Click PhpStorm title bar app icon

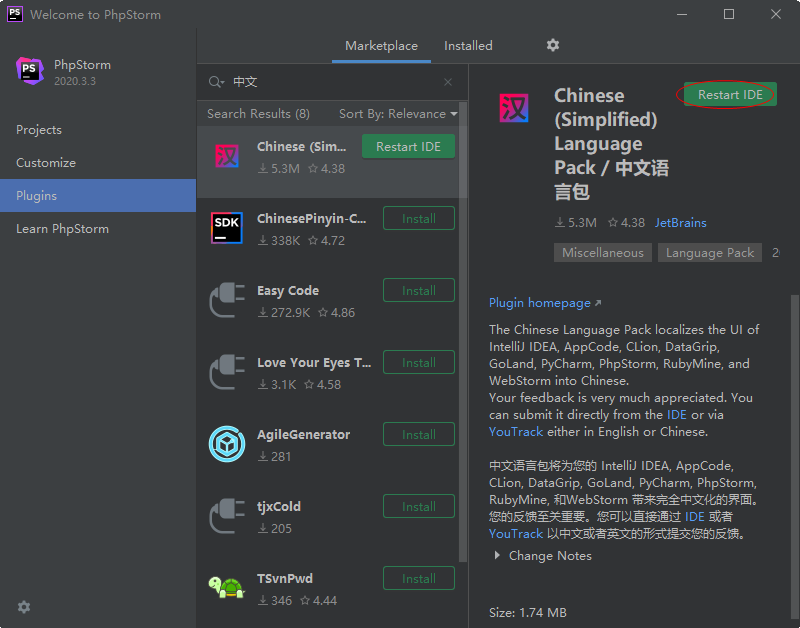[x=15, y=14]
